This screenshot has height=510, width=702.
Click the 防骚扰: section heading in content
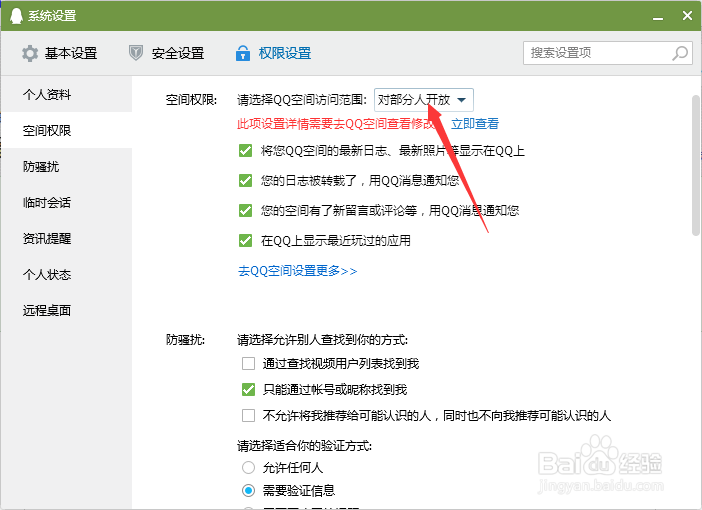coord(185,340)
